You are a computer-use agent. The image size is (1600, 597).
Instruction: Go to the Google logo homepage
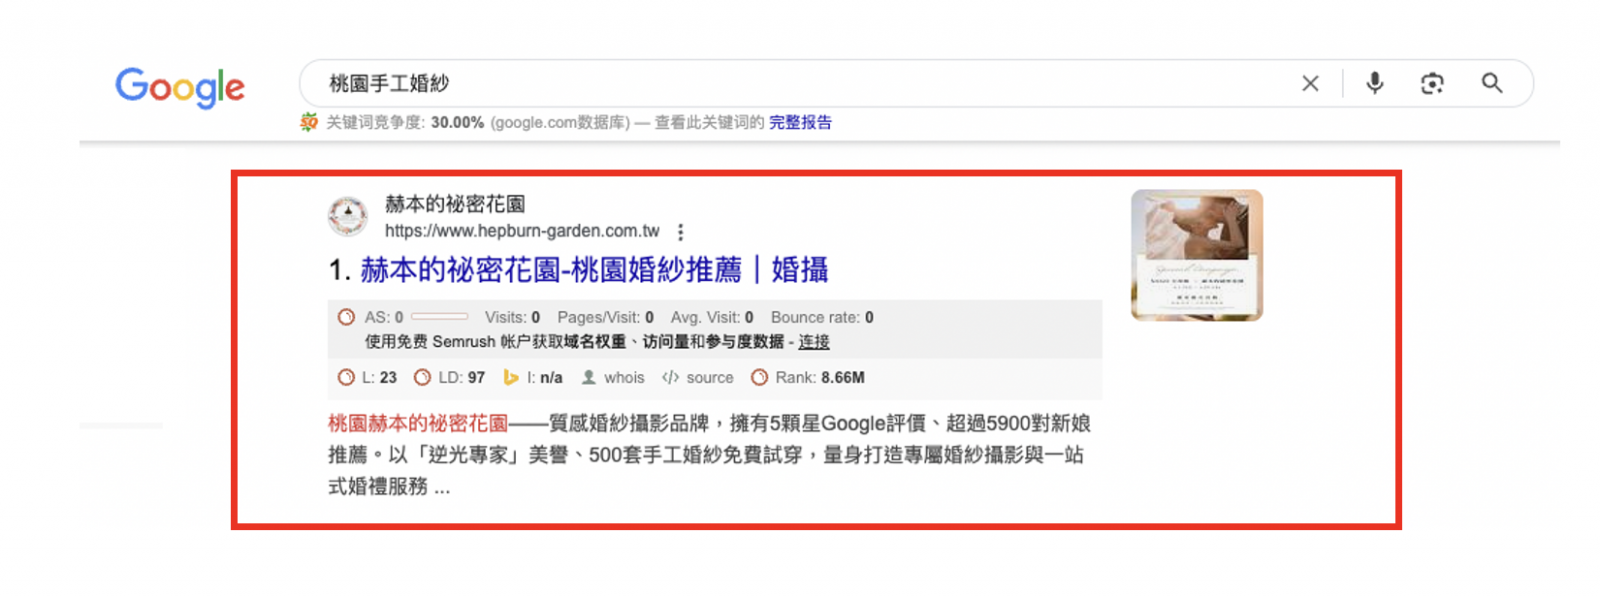180,87
